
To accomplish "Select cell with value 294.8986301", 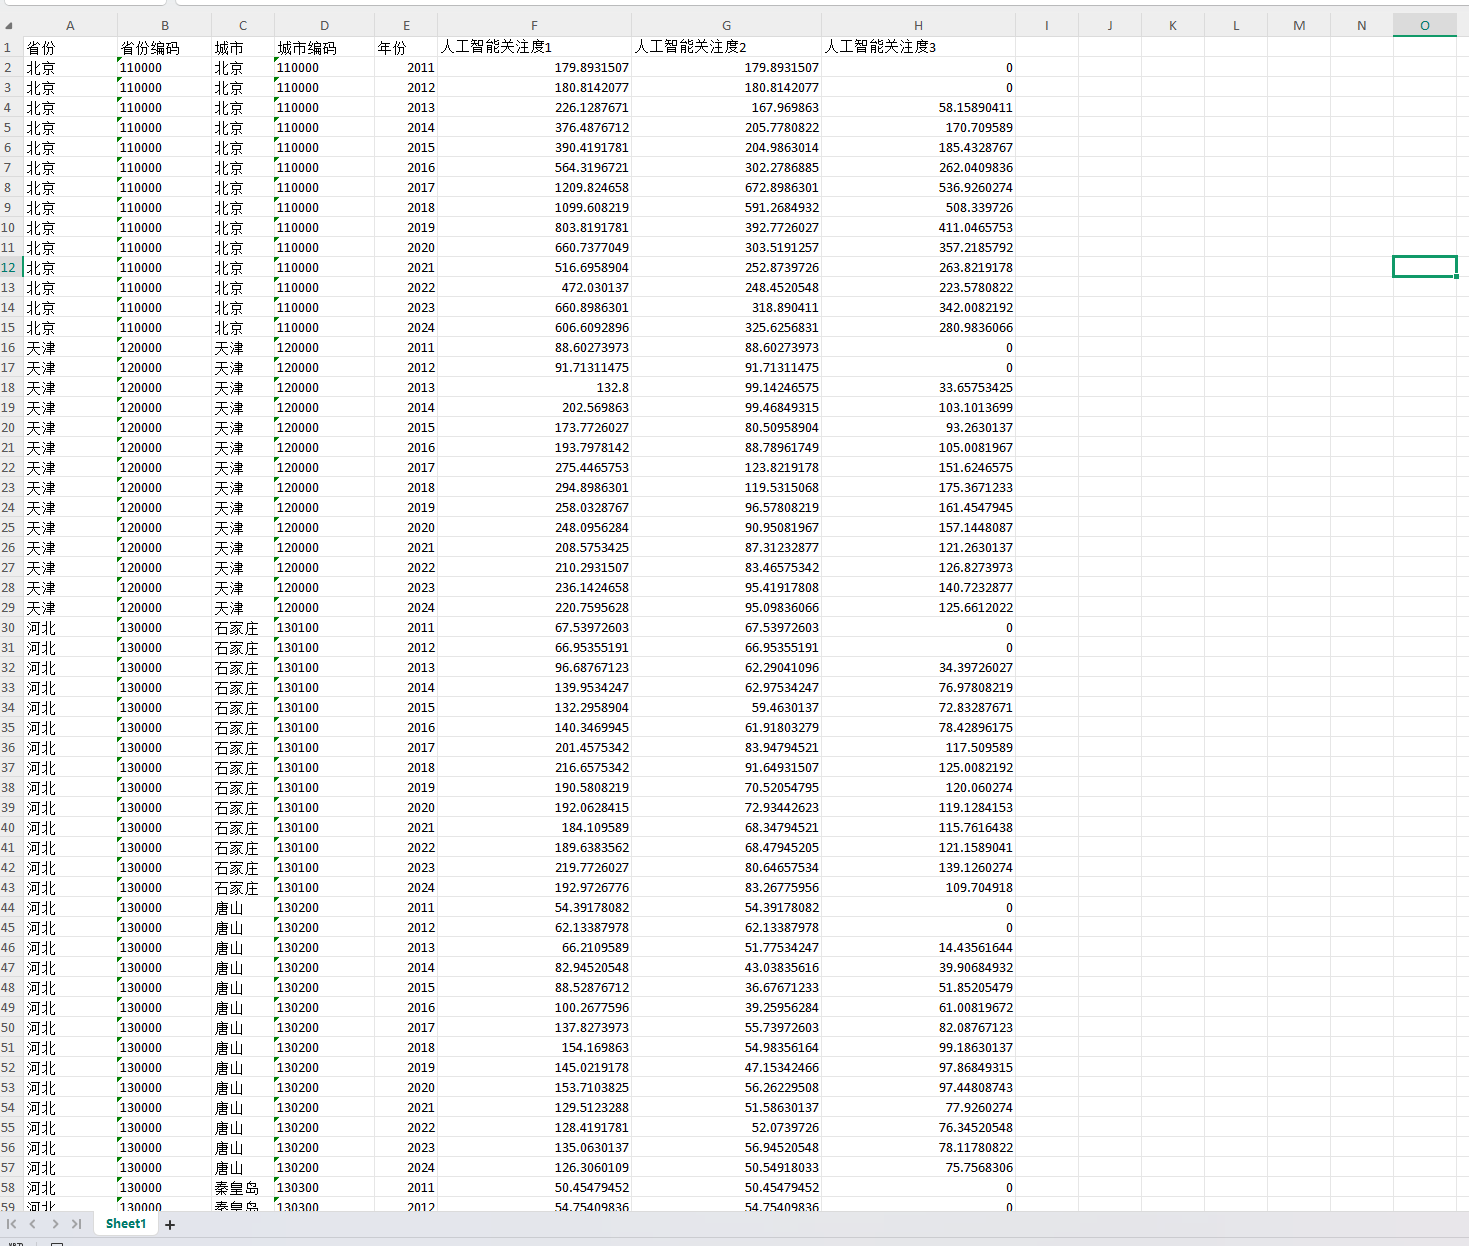I will point(535,487).
